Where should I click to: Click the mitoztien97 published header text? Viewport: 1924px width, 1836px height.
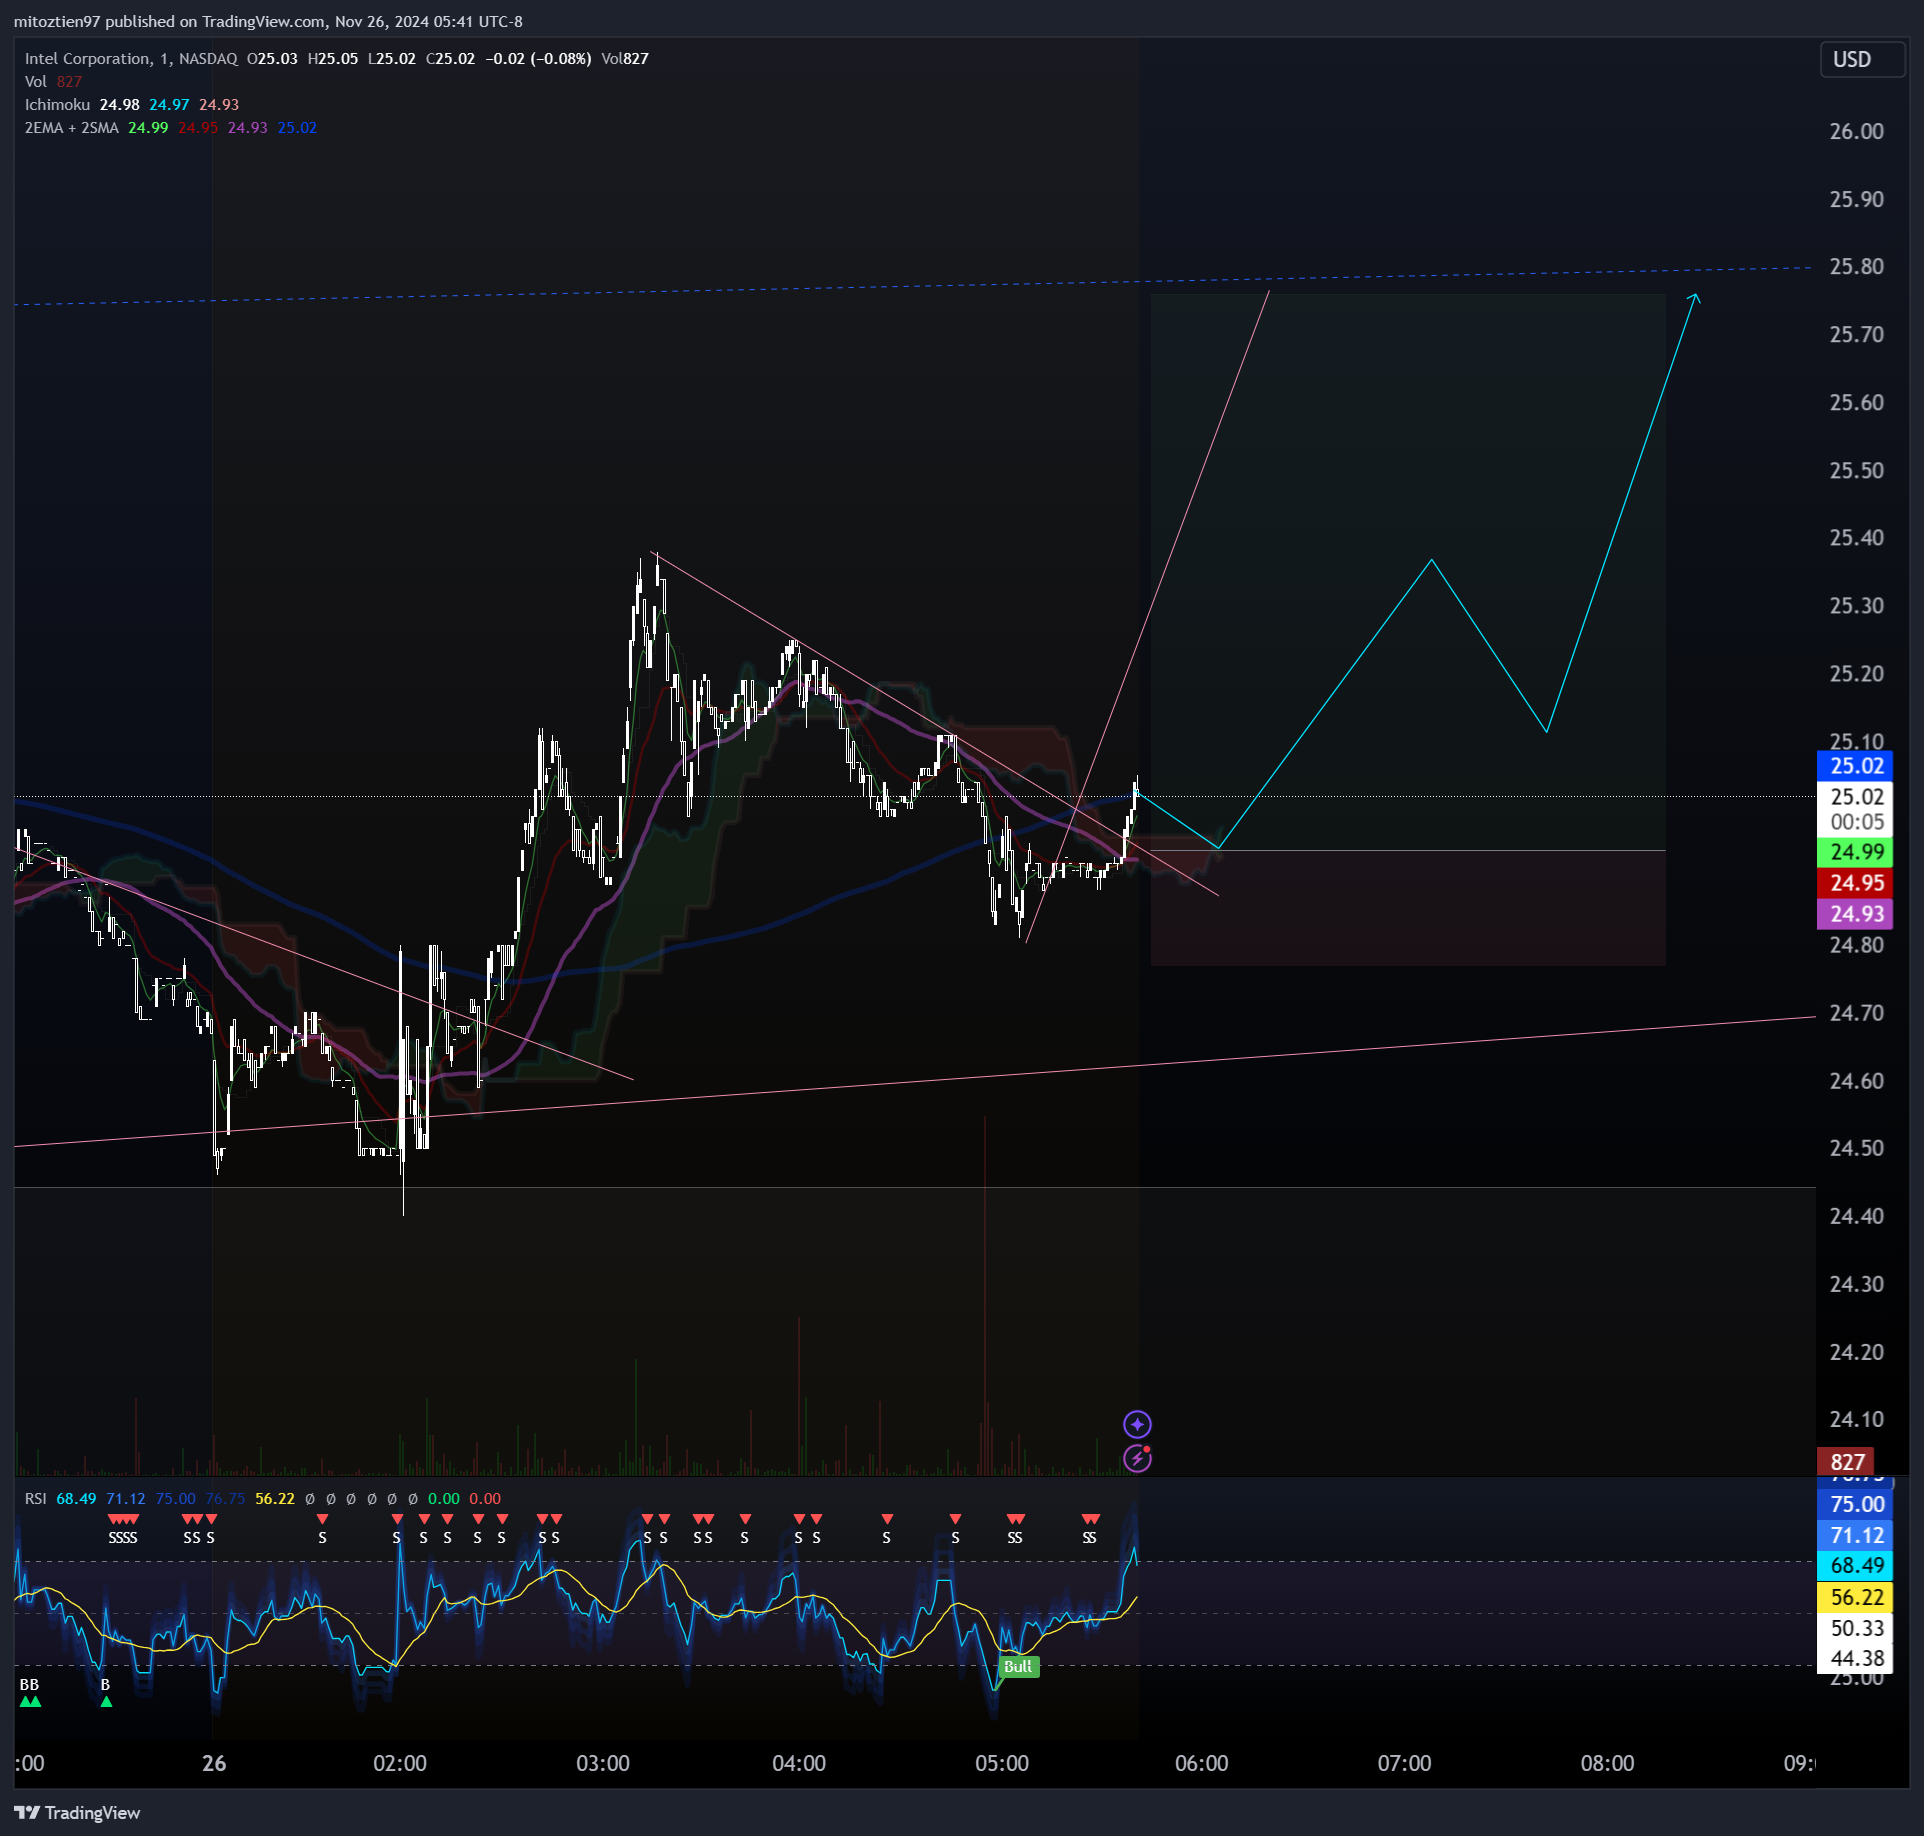(268, 21)
